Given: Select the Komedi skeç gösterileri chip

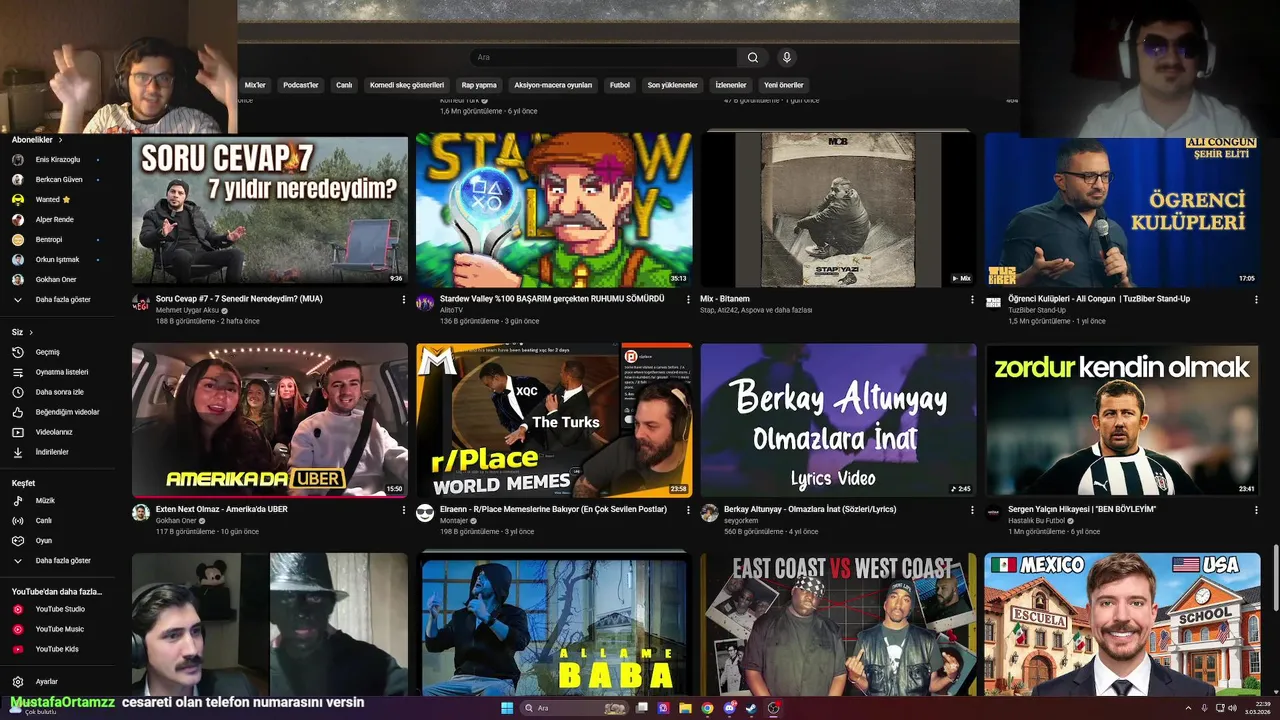Looking at the screenshot, I should tap(407, 85).
